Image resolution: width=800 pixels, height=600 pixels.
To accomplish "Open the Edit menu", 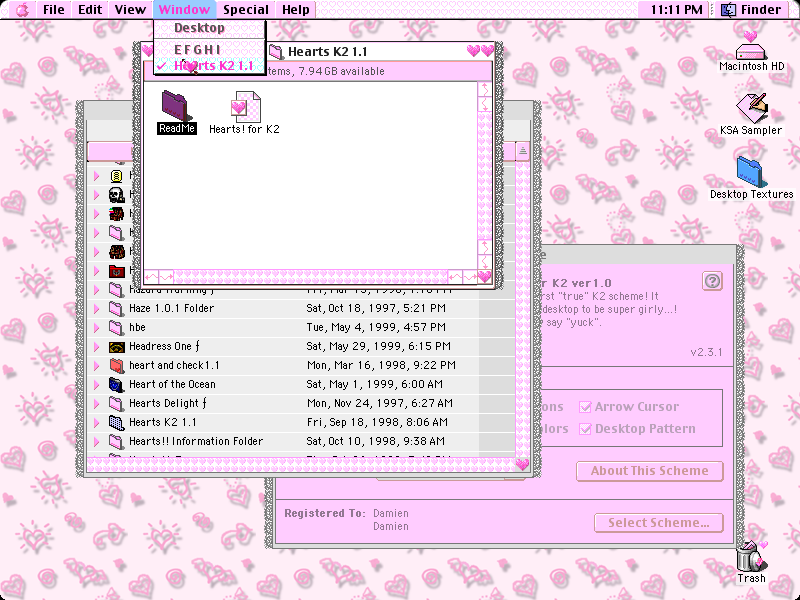I will click(x=90, y=10).
